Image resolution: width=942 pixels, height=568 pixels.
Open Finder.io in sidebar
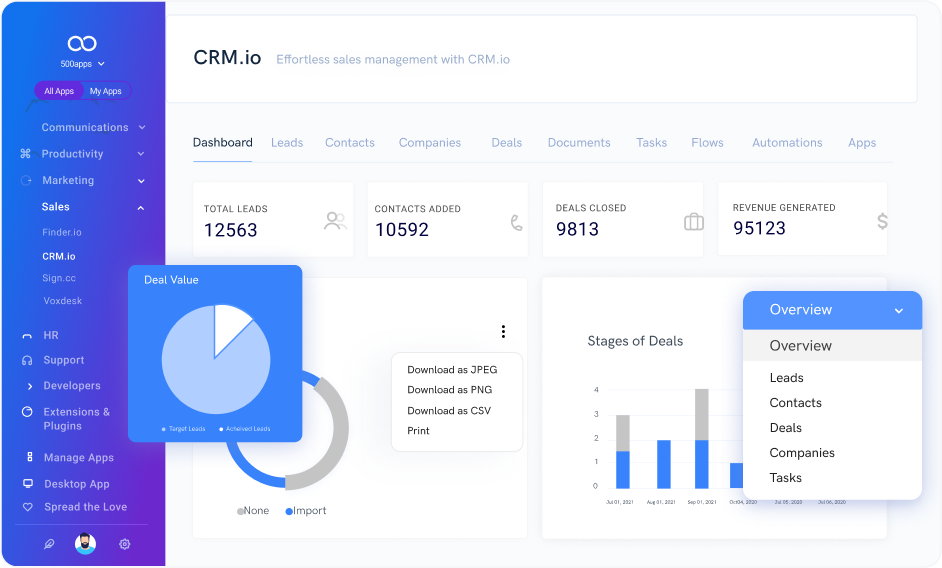(x=62, y=232)
